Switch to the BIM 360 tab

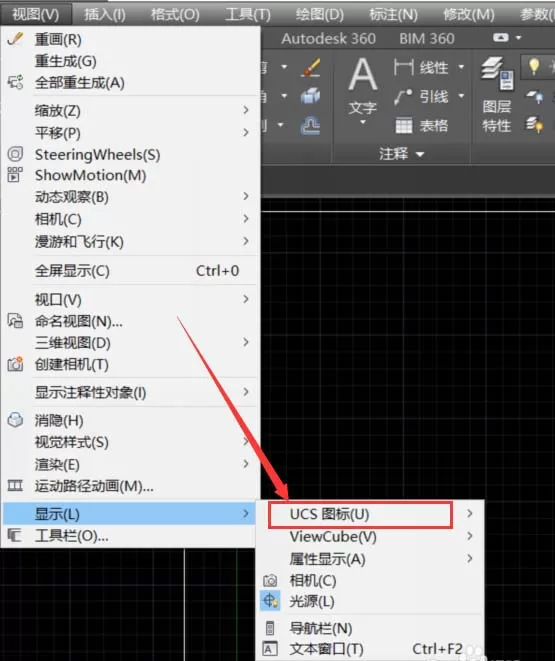click(427, 39)
